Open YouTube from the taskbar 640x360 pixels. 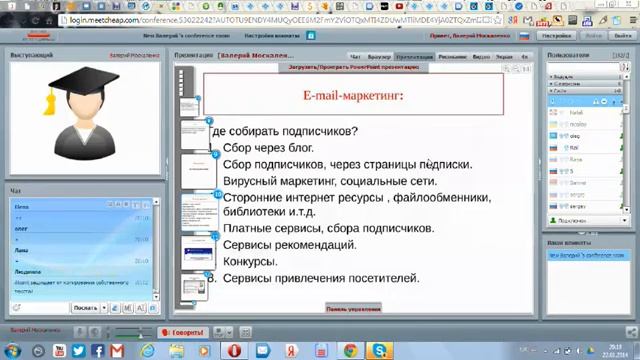pos(59,351)
